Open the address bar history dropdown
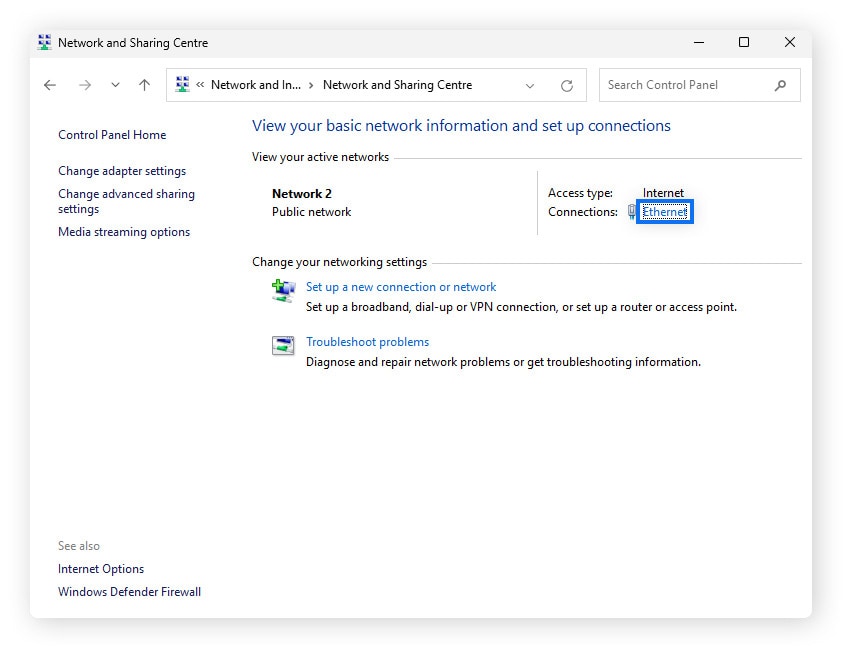Screen dimensions: 844x648 (530, 86)
